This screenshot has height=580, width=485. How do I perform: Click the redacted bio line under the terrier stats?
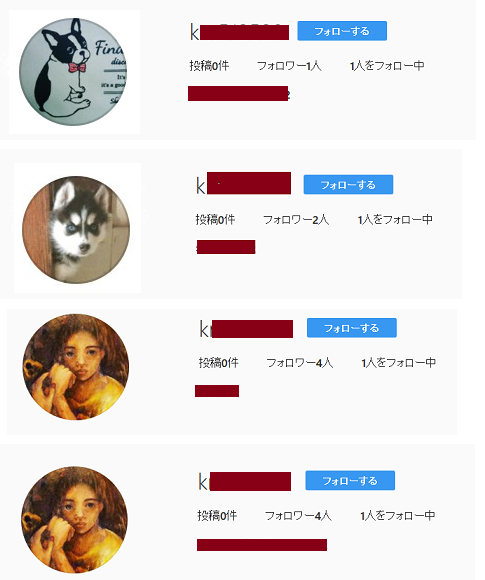point(239,94)
